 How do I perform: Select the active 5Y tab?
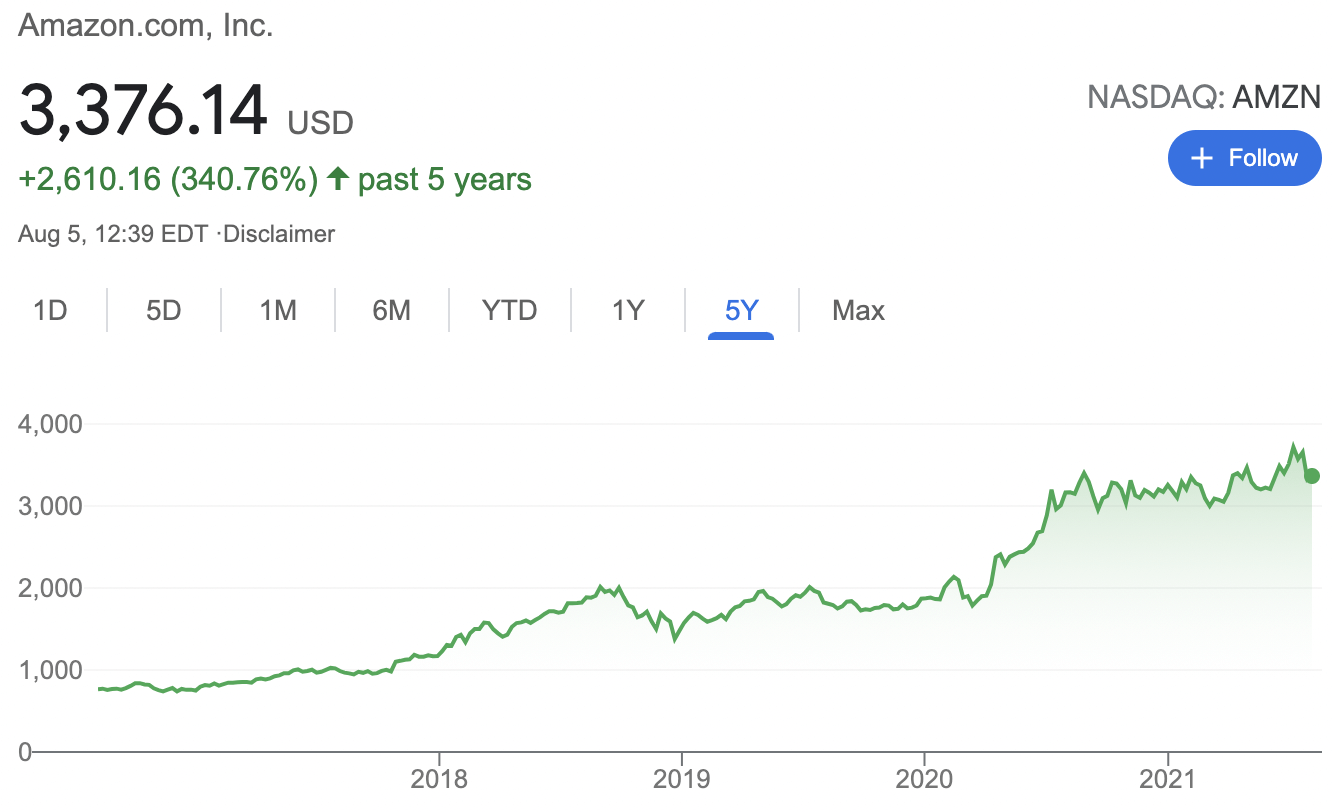point(742,310)
